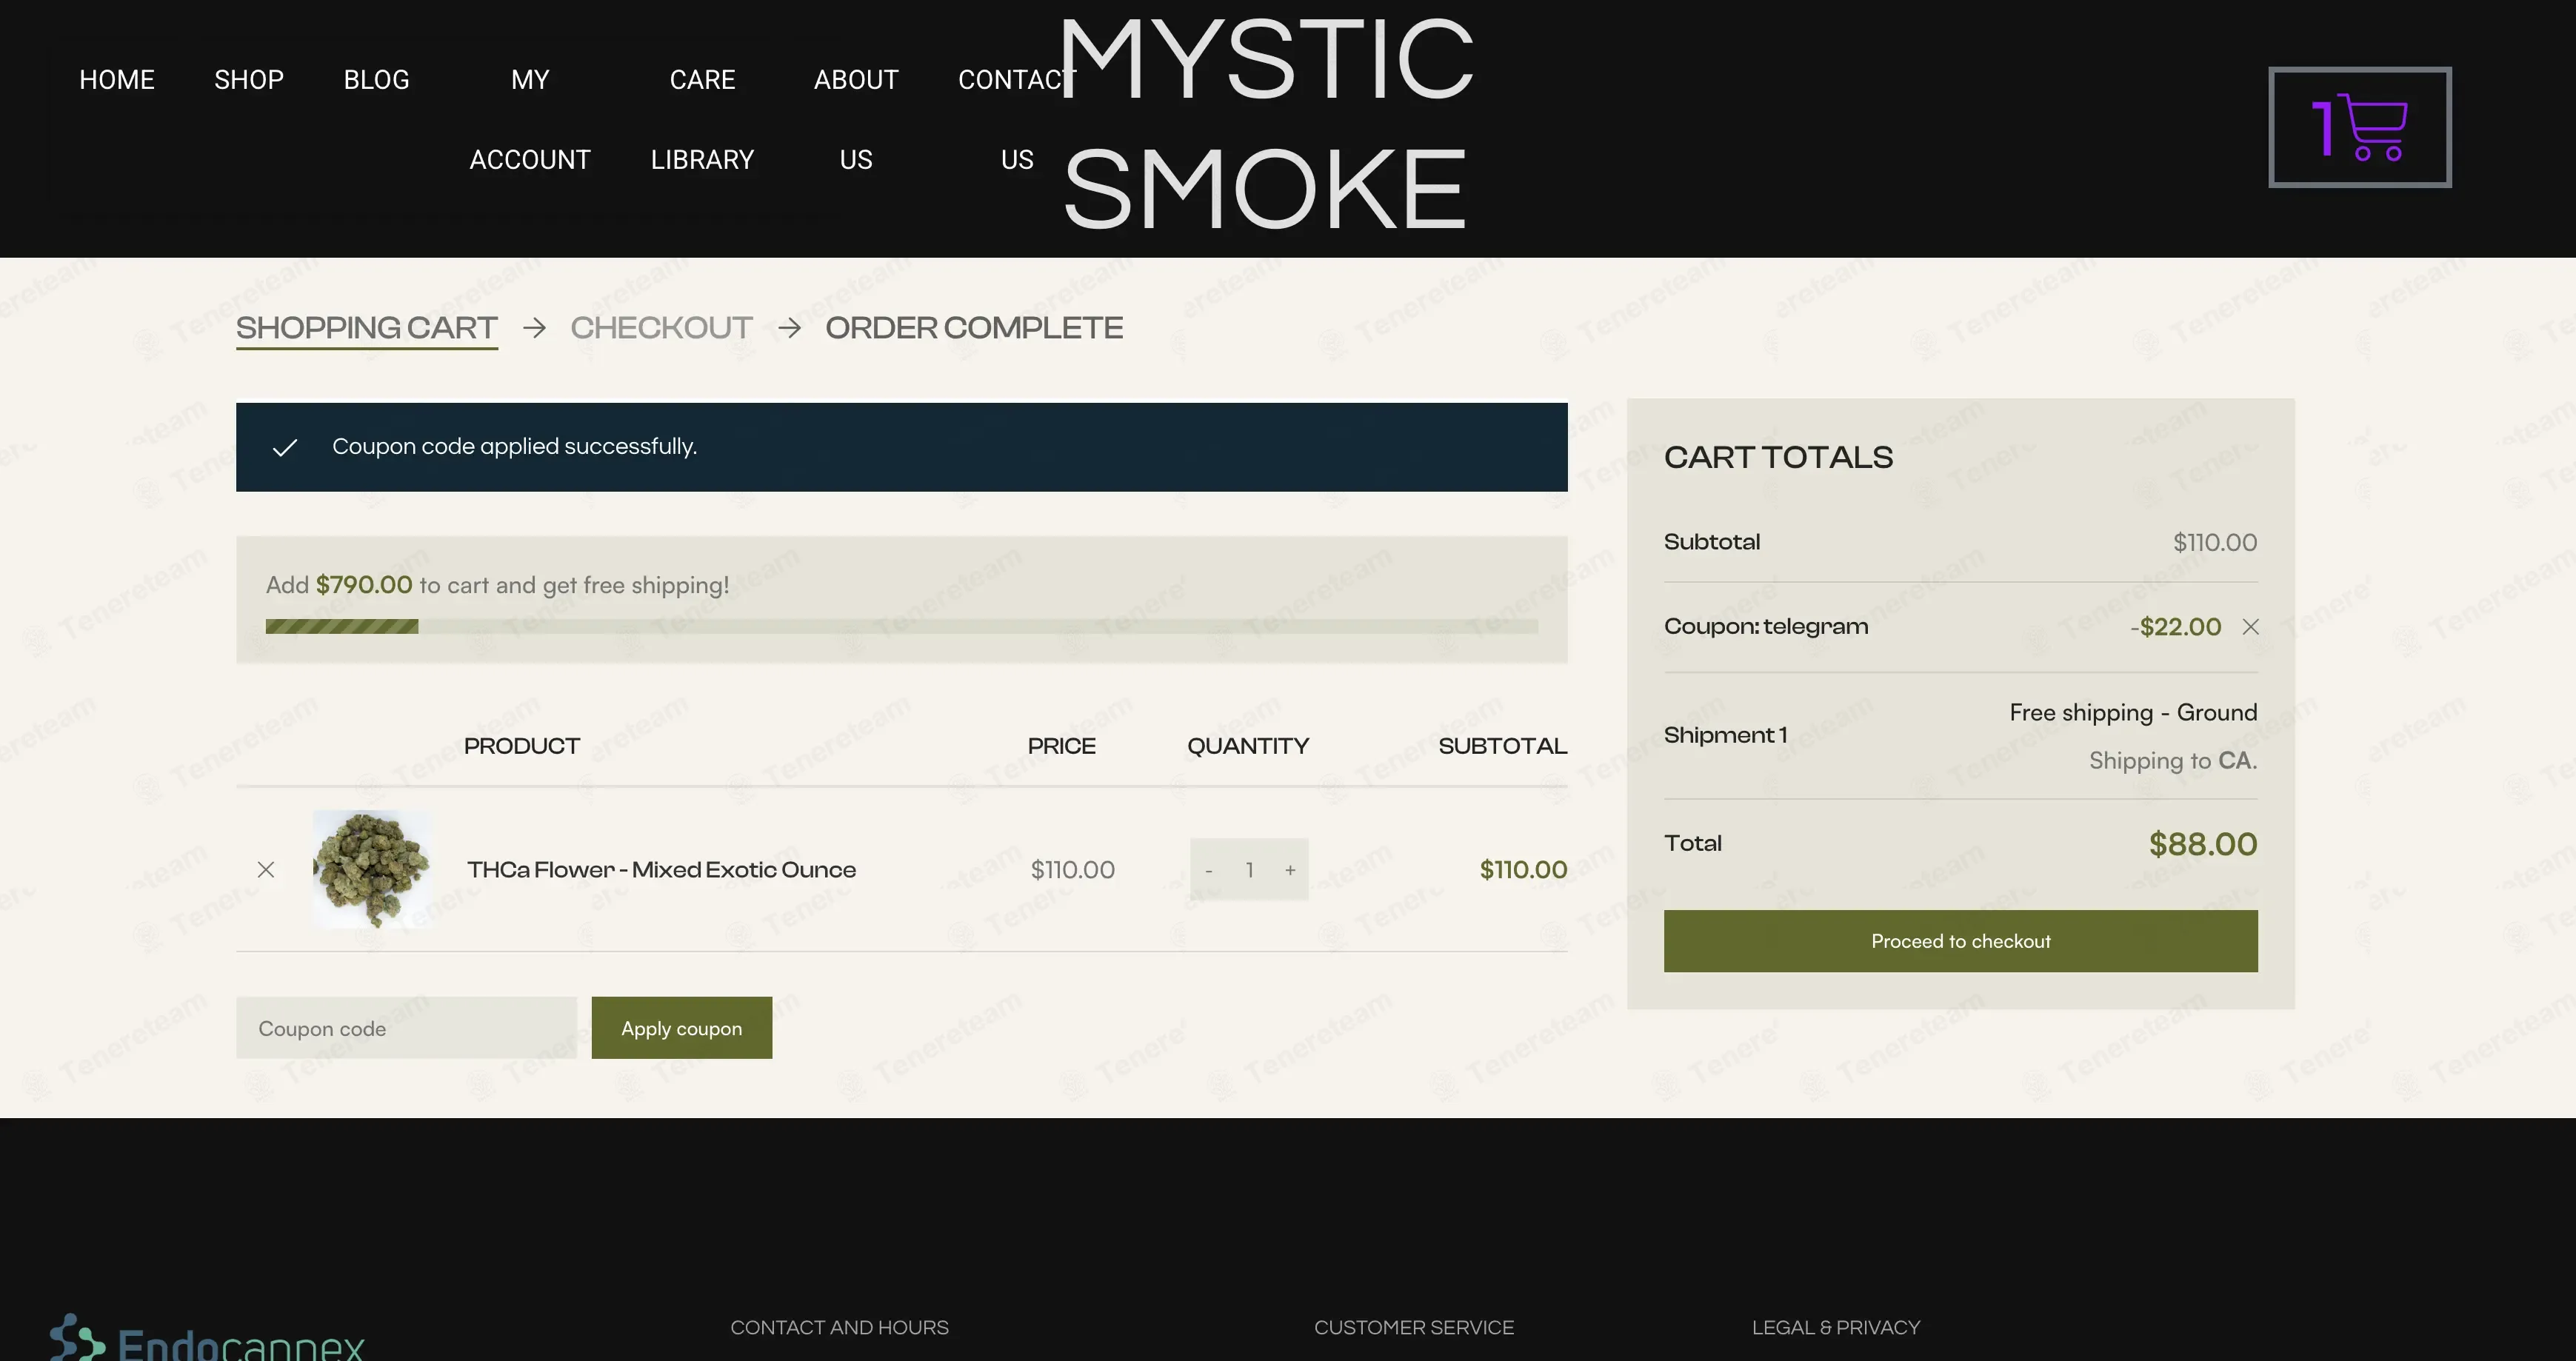The image size is (2576, 1361).
Task: Click the -$22.00 coupon discount value
Action: 2175,627
